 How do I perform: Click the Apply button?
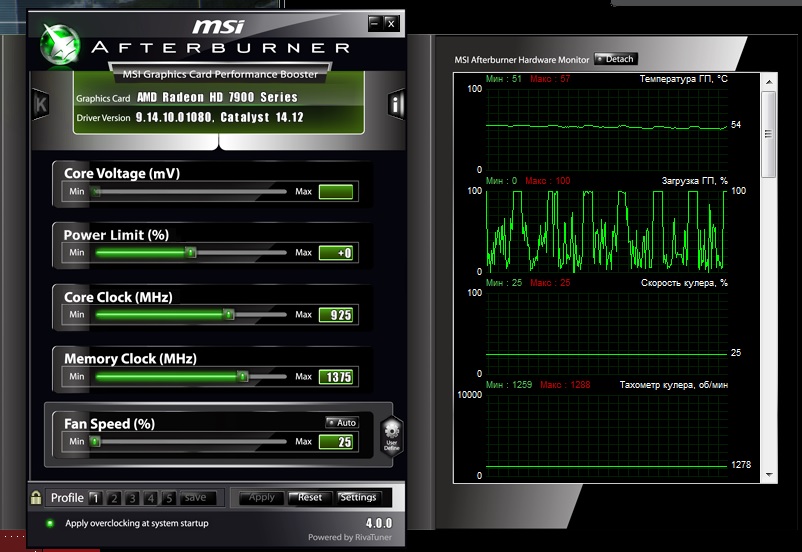(x=261, y=498)
